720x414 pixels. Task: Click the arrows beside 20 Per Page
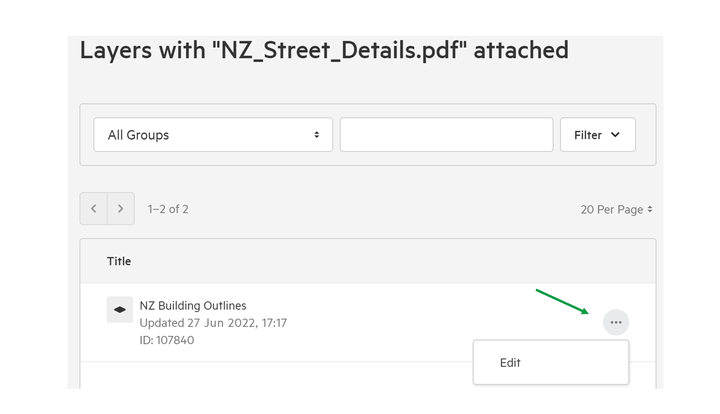pyautogui.click(x=650, y=209)
